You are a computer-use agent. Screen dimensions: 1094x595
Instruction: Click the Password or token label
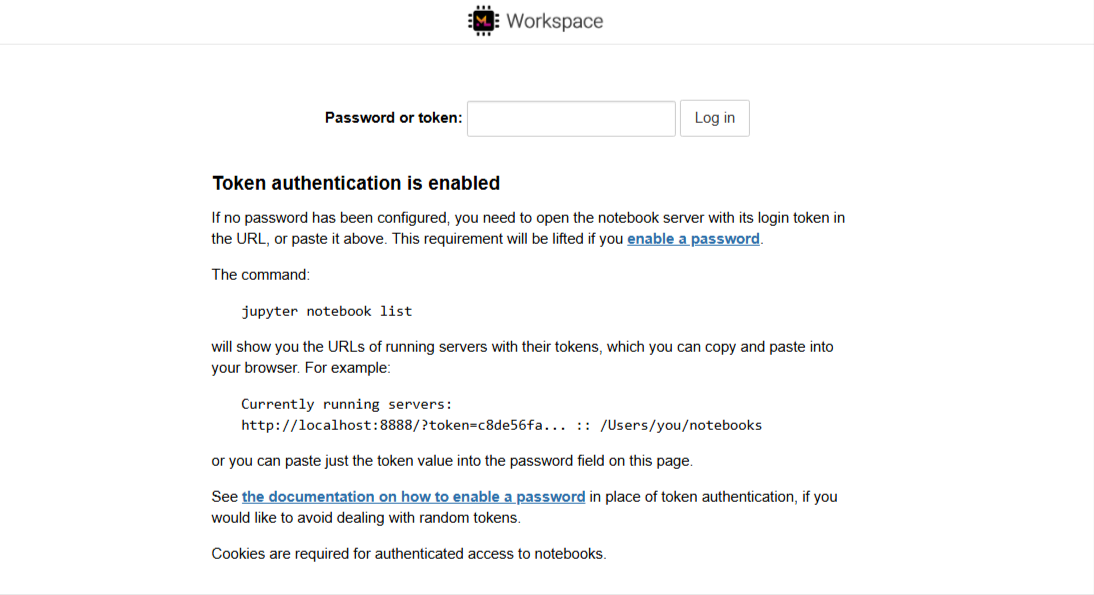pos(394,118)
